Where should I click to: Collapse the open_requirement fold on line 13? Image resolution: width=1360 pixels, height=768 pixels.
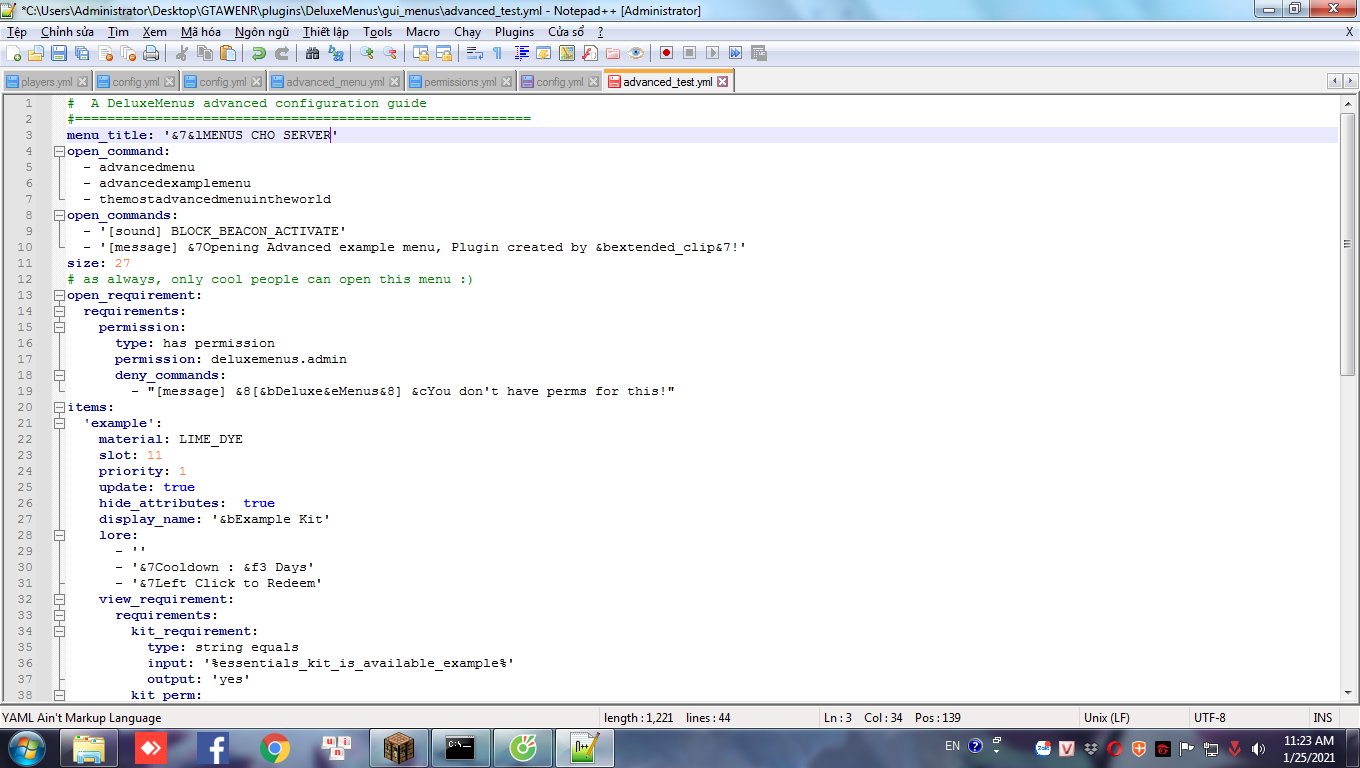[59, 295]
